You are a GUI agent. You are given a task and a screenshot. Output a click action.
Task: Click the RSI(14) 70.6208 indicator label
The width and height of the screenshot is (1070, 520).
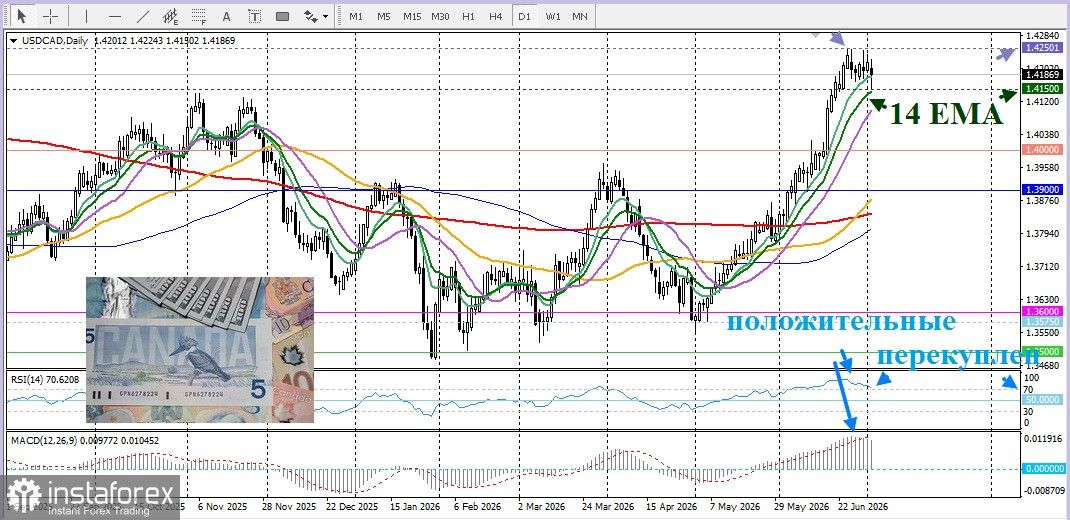click(45, 379)
